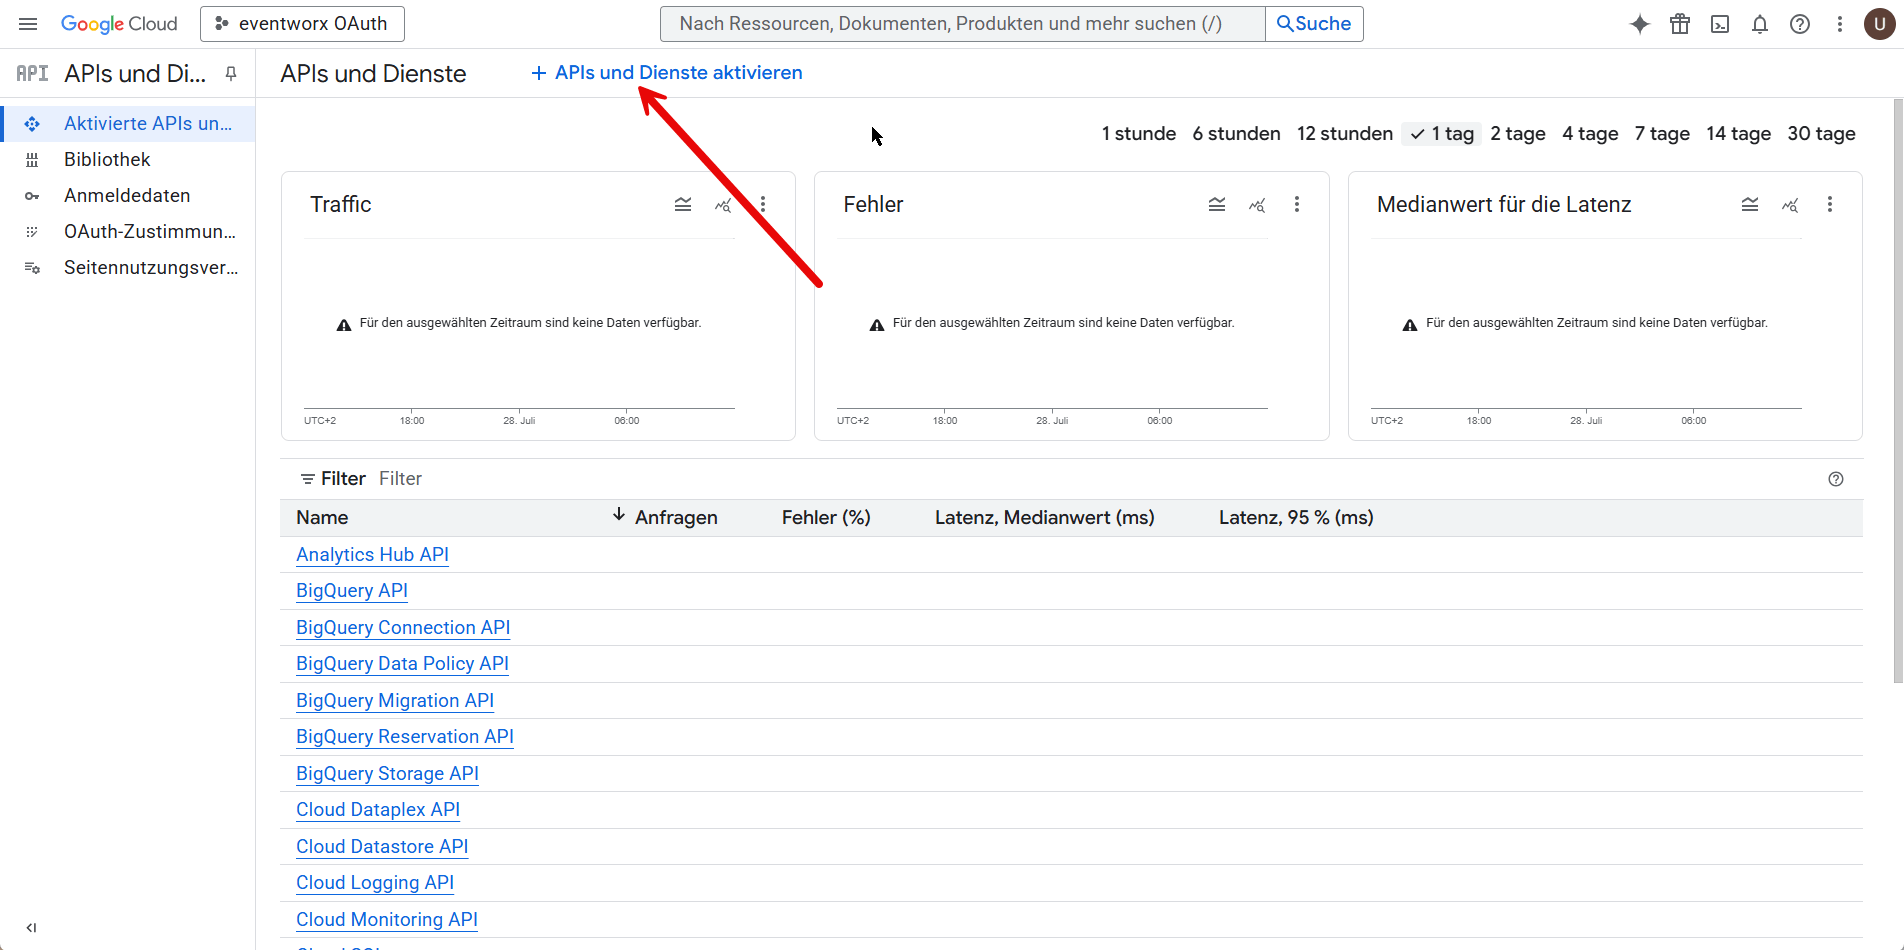Activate Cloud Shell terminal icon

[1720, 24]
